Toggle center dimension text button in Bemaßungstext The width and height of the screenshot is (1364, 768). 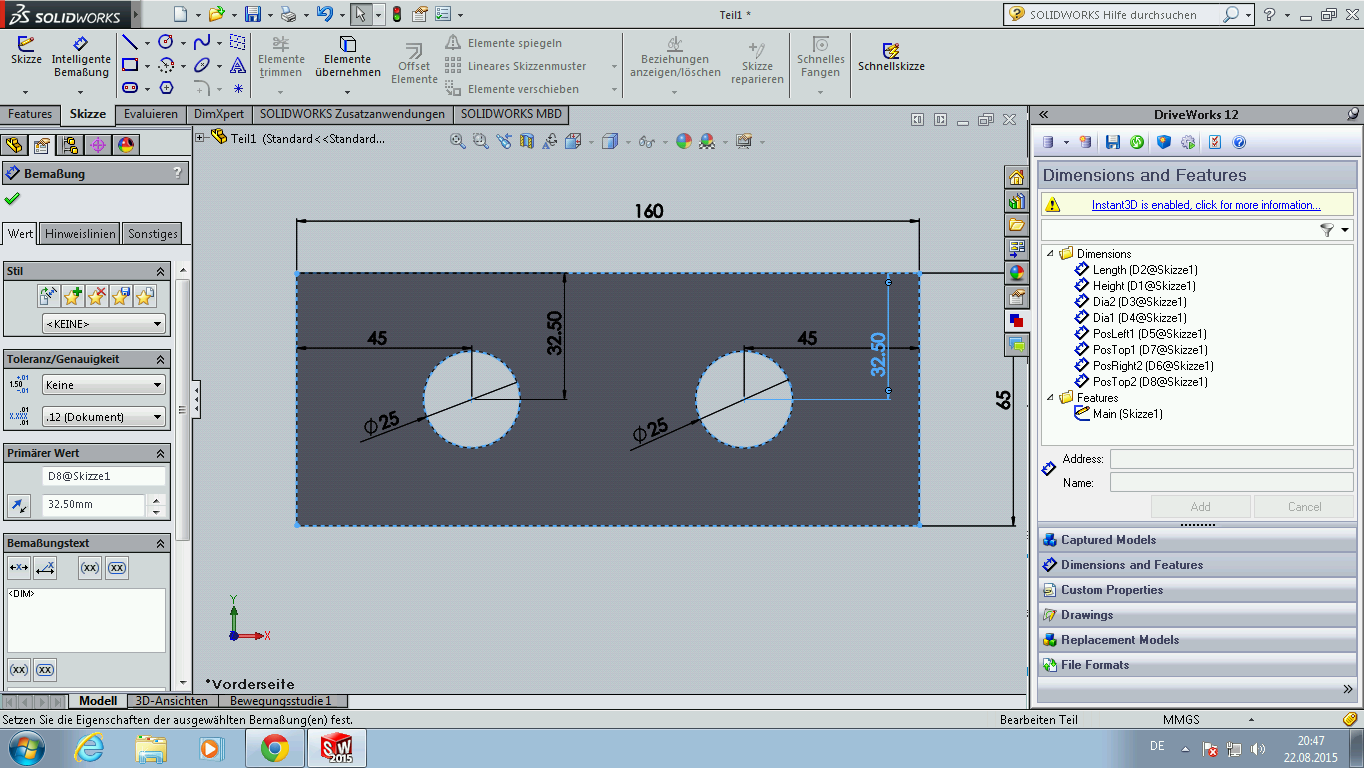[x=18, y=568]
